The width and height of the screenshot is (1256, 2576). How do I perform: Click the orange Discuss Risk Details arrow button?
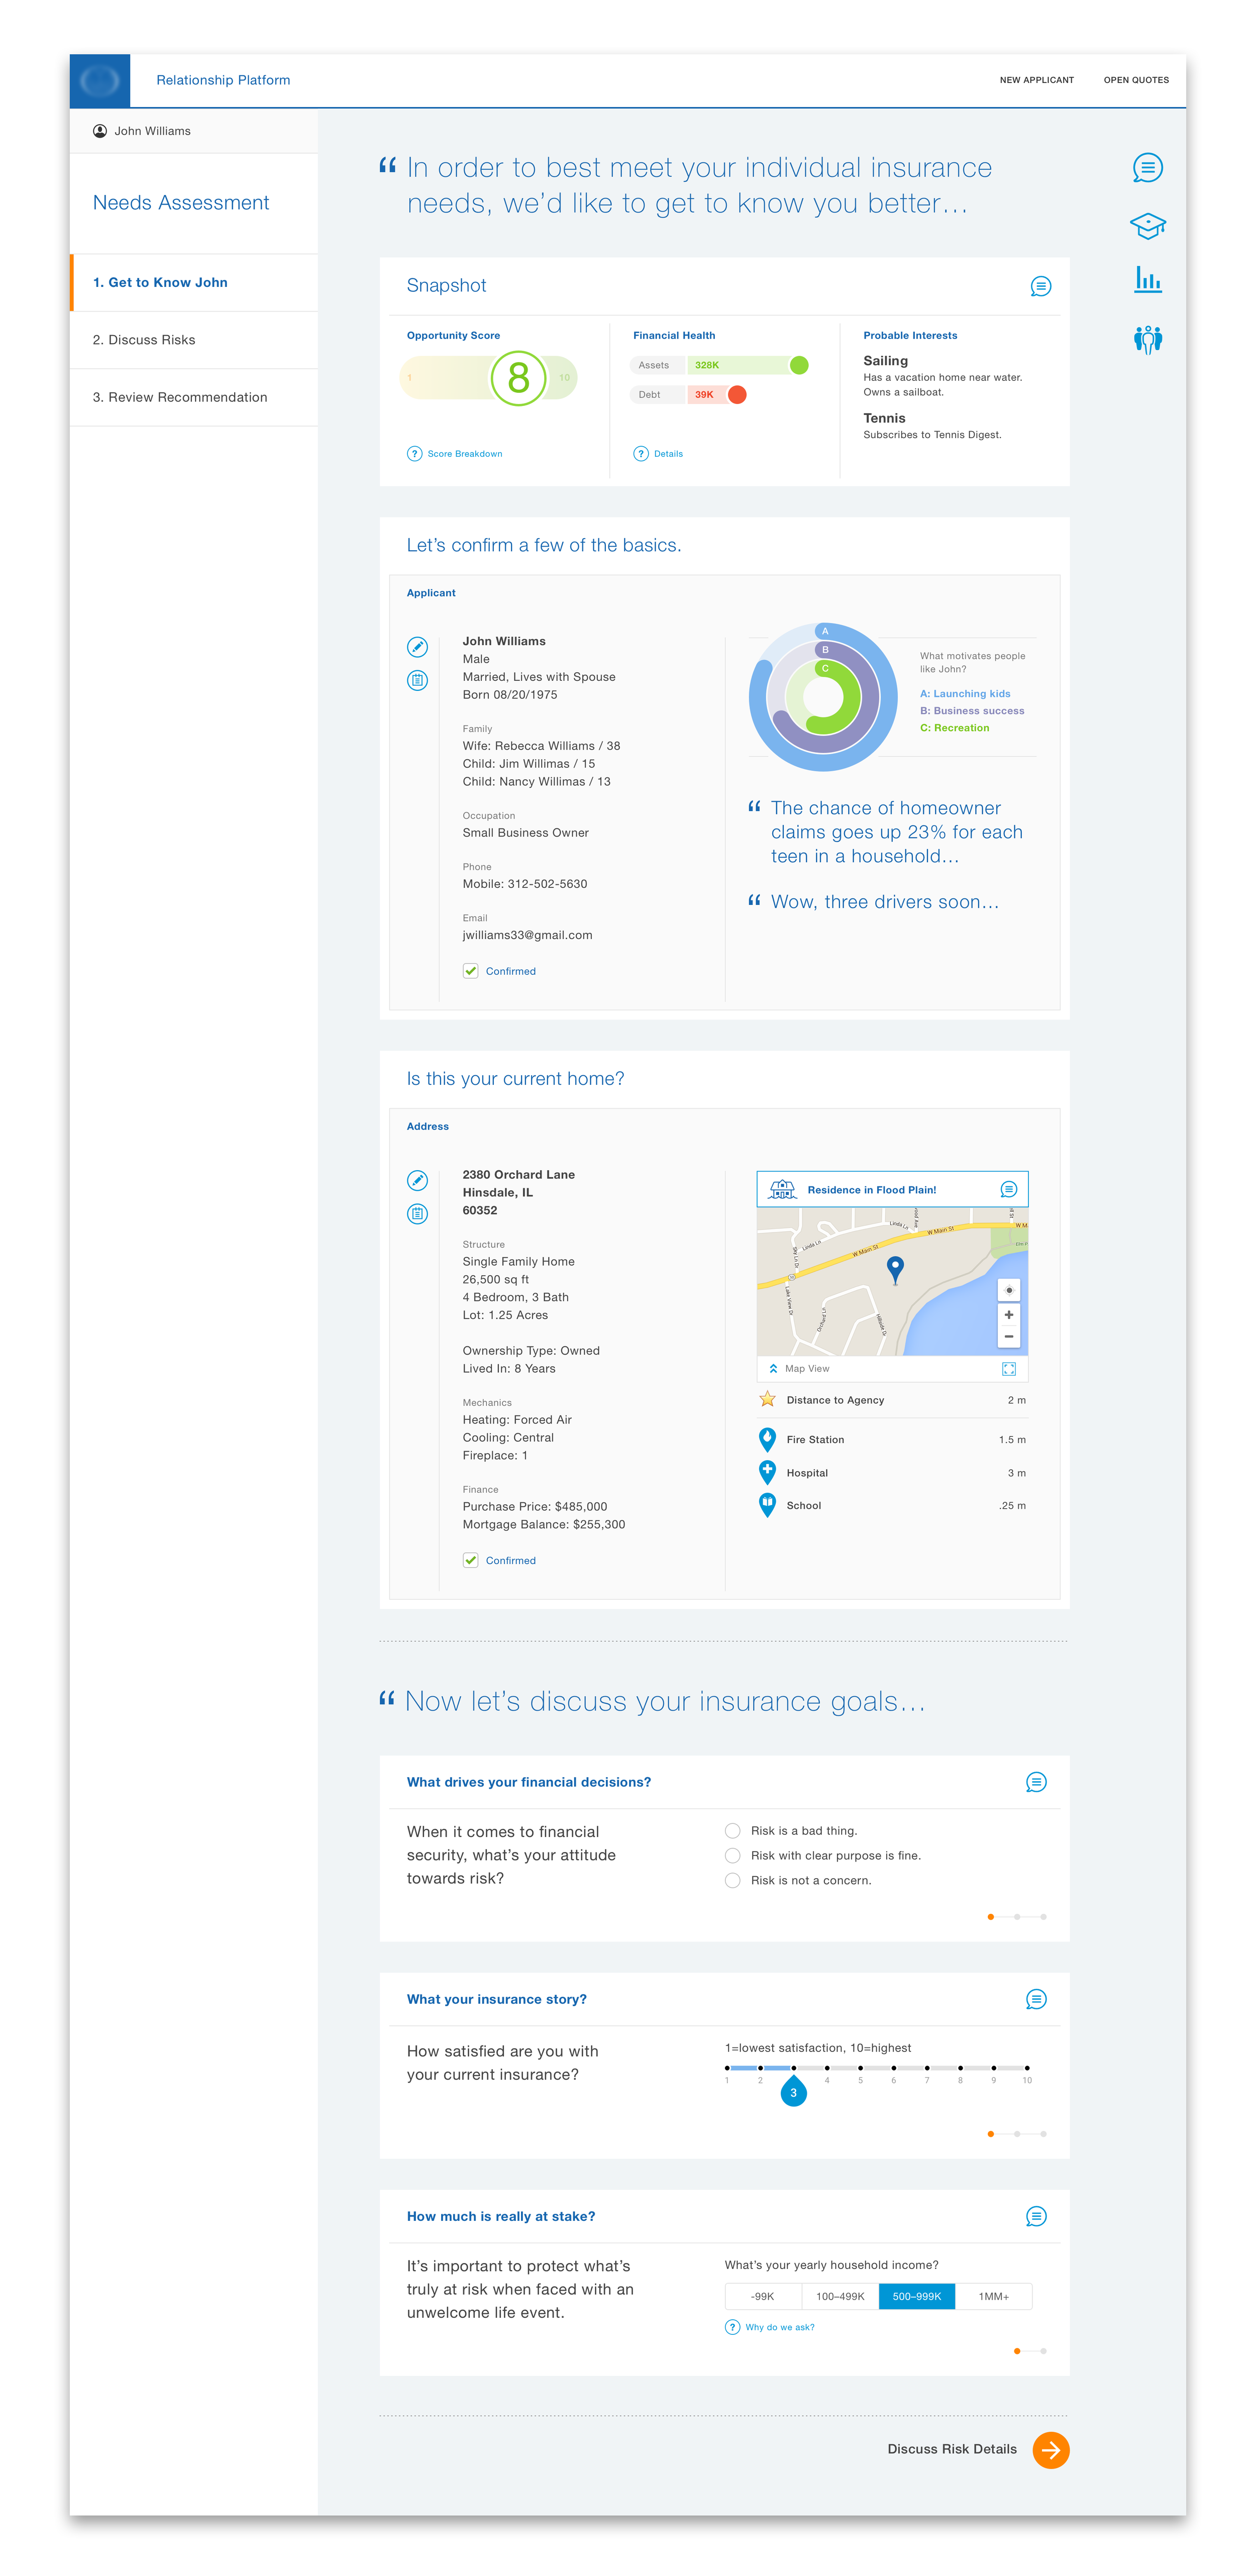[1051, 2450]
